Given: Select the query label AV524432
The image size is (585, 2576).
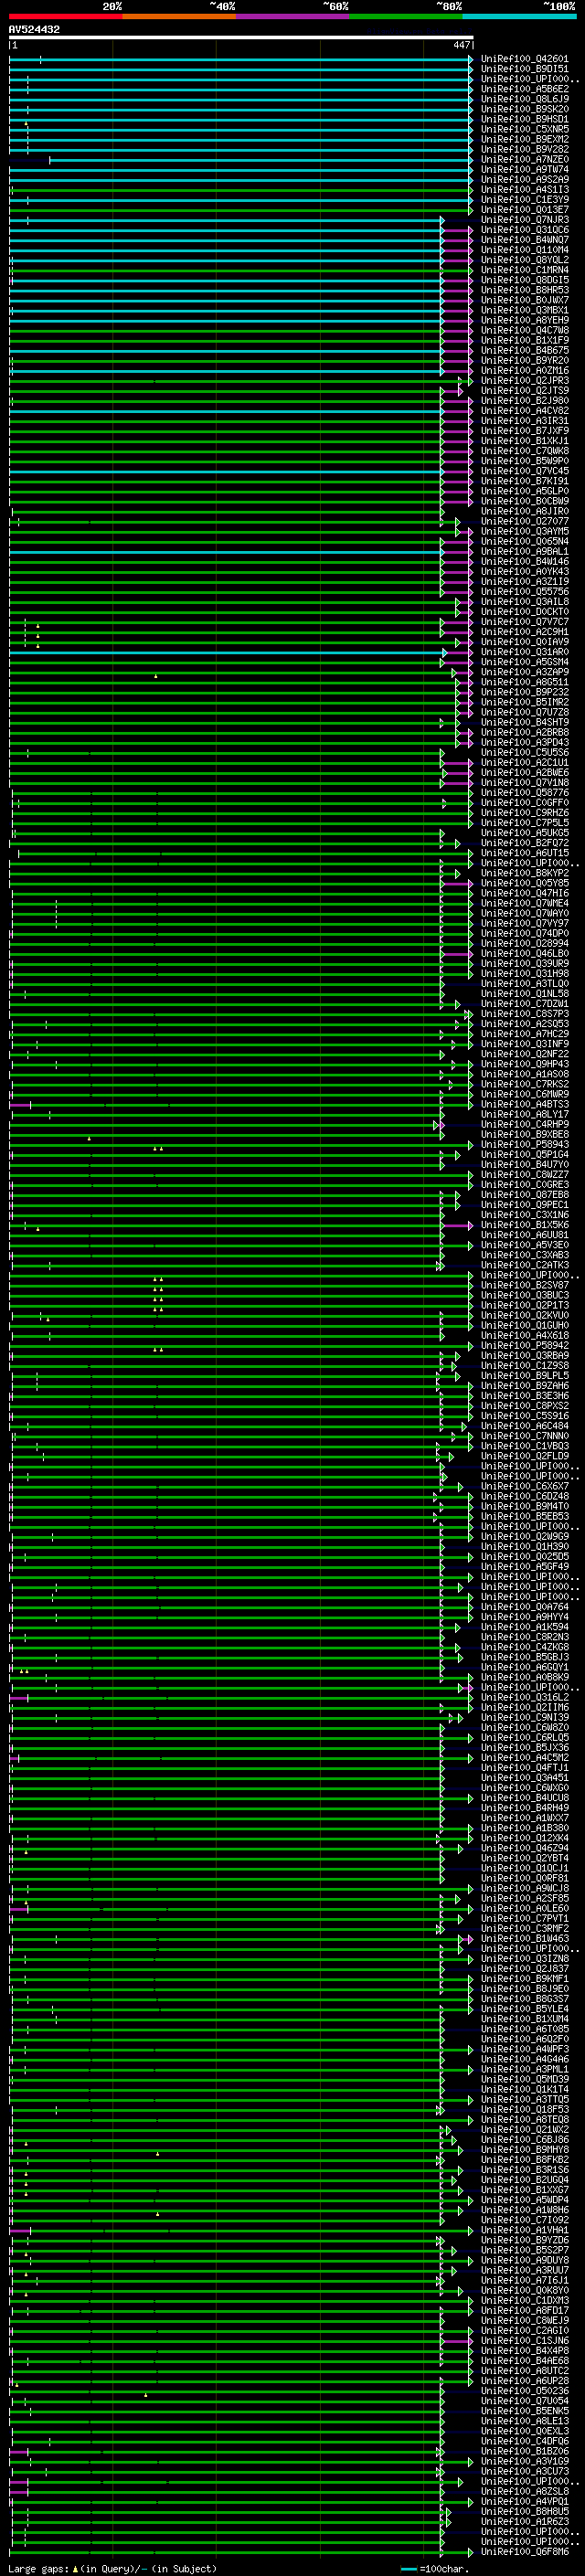Looking at the screenshot, I should click(34, 30).
